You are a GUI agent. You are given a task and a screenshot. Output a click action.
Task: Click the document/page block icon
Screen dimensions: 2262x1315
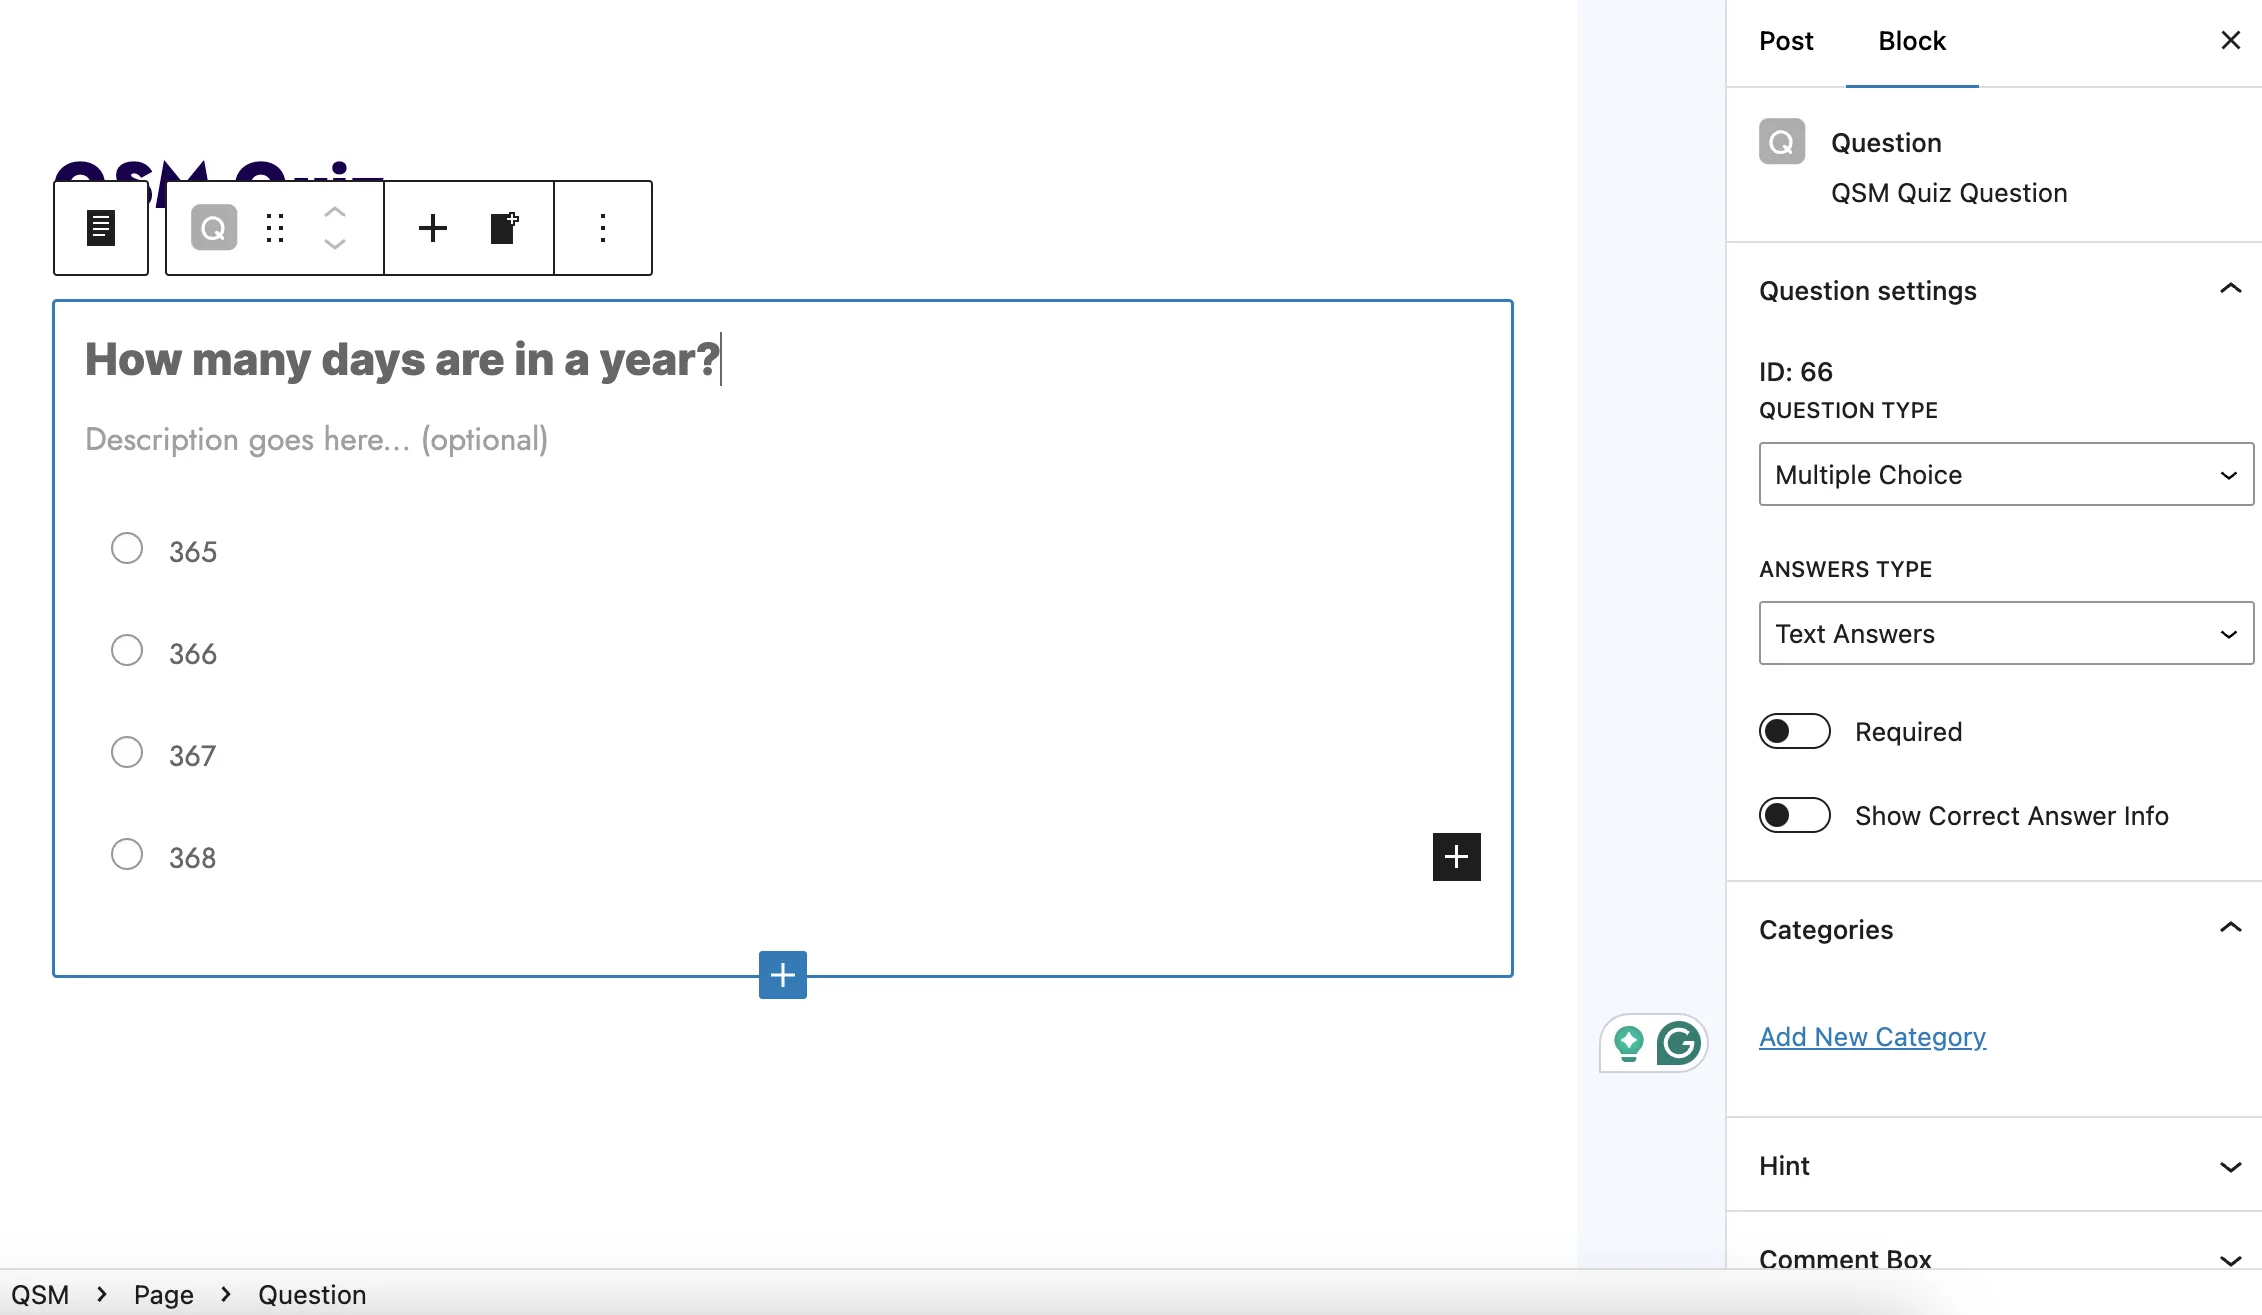[100, 227]
